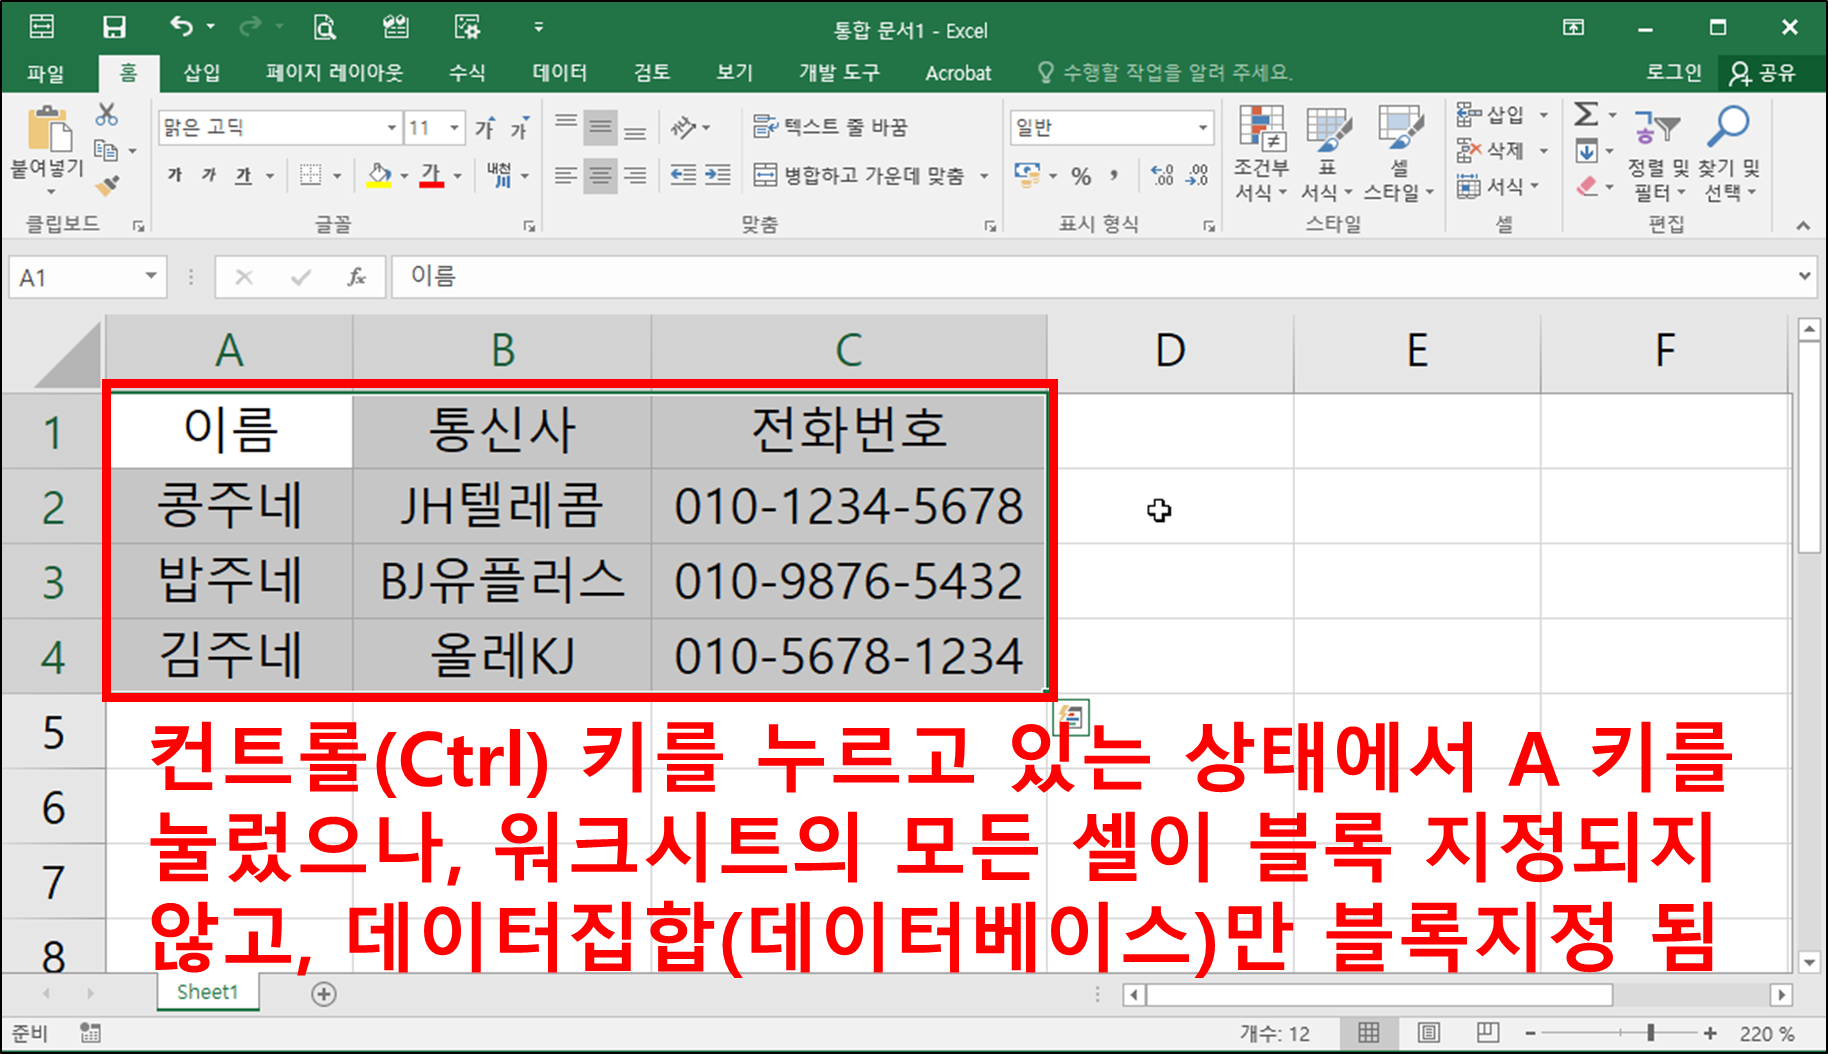The height and width of the screenshot is (1054, 1828).
Task: Click the column D header
Action: 1170,351
